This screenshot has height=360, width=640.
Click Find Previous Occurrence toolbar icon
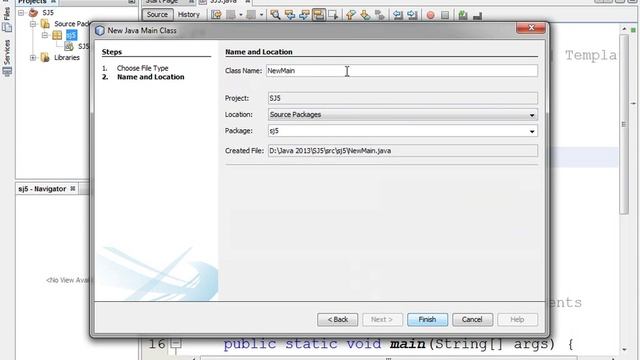(290, 15)
